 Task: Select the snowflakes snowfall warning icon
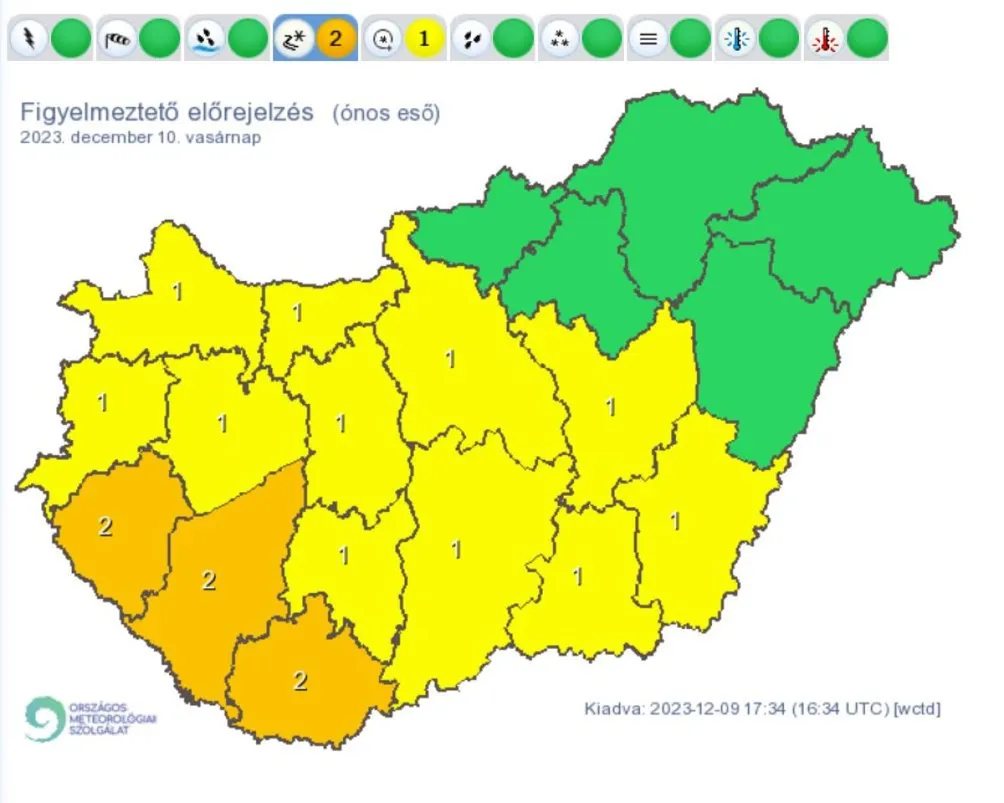click(558, 40)
